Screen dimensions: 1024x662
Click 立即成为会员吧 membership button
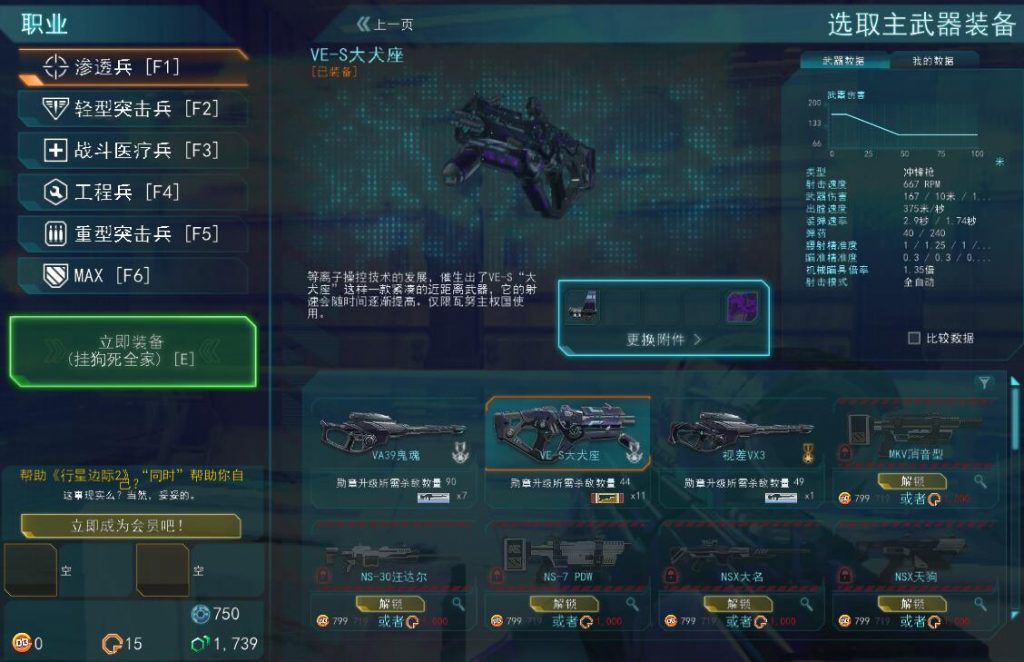[131, 526]
